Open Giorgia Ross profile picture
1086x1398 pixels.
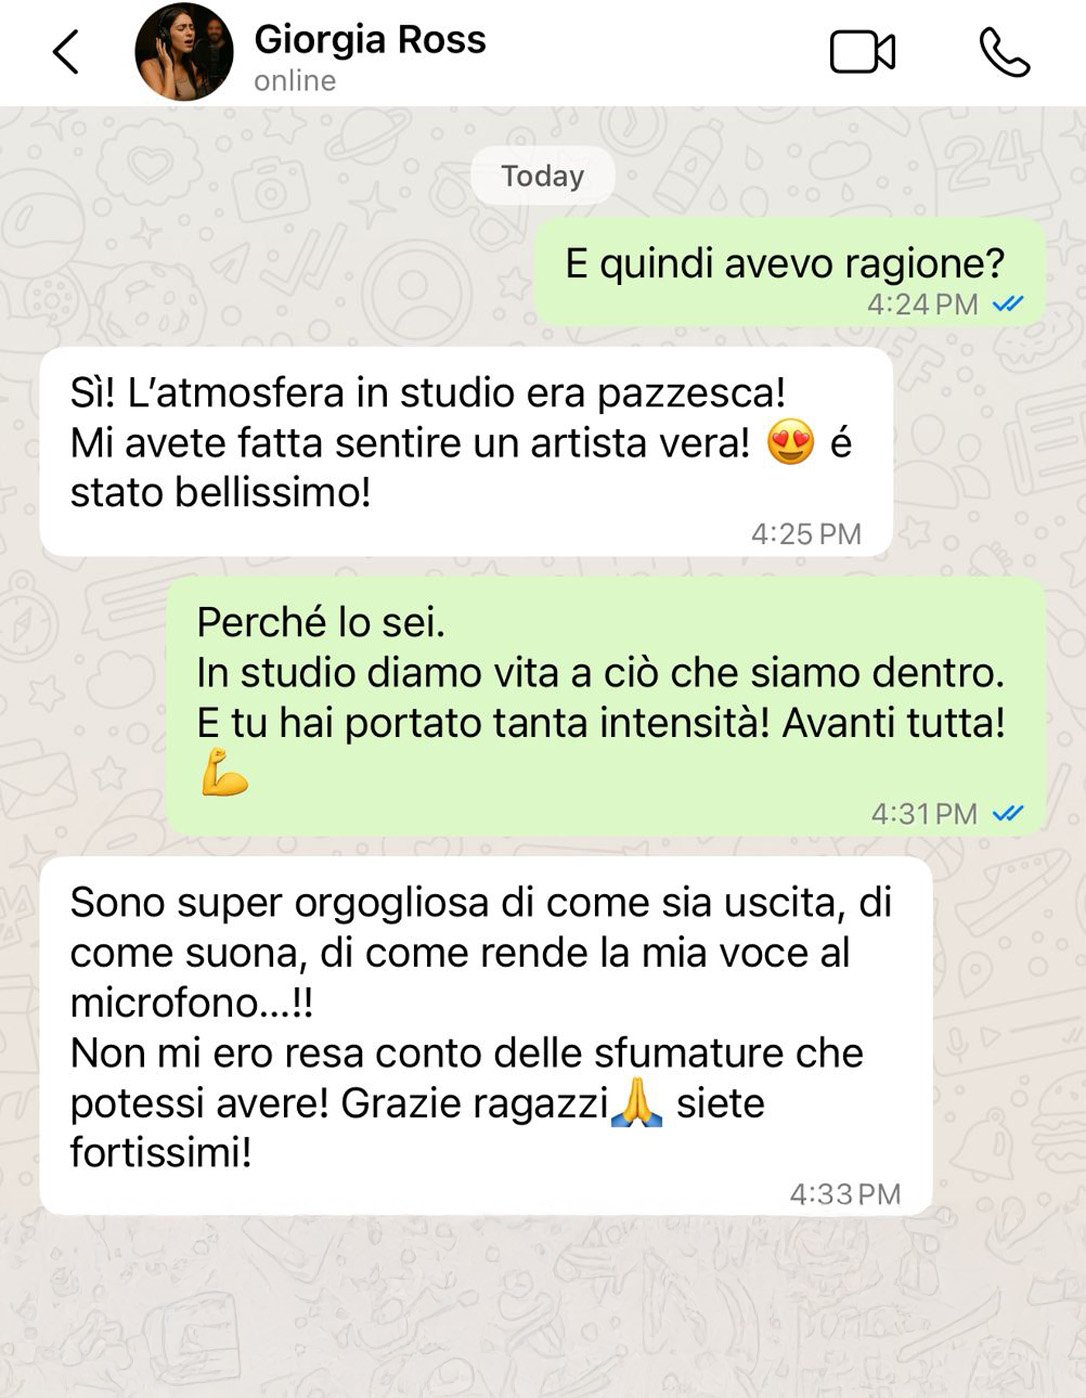tap(184, 52)
